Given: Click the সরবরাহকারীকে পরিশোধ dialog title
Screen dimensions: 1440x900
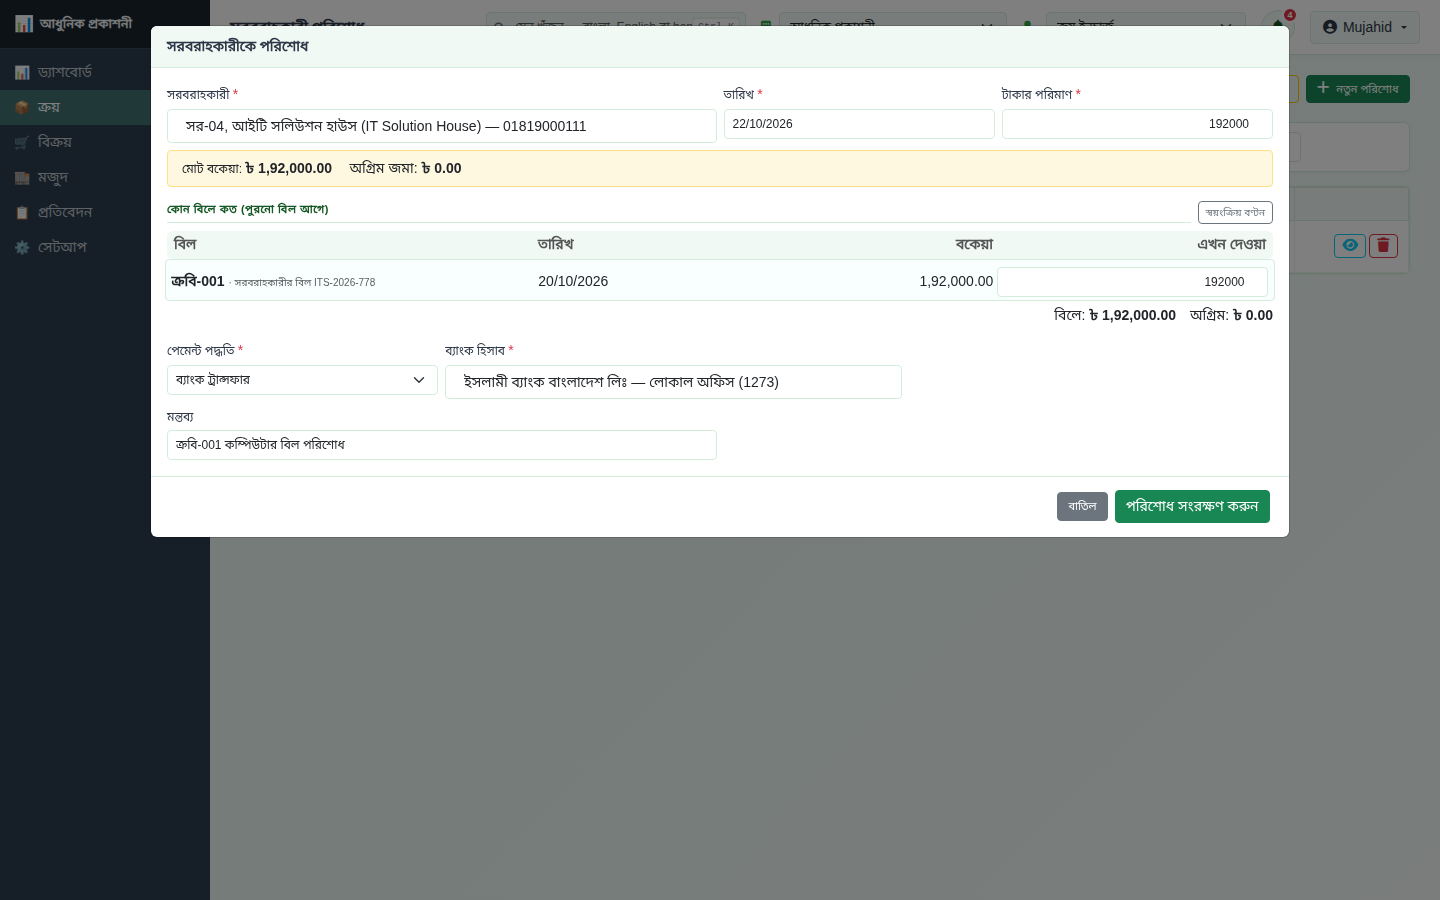Looking at the screenshot, I should click(237, 46).
